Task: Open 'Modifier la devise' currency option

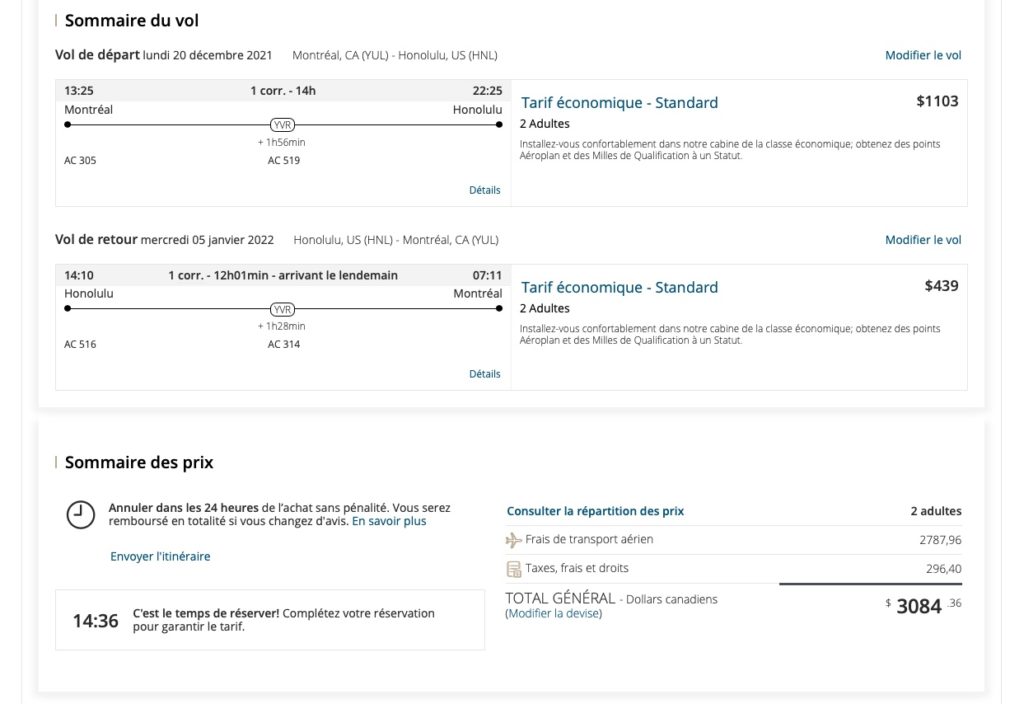Action: pyautogui.click(x=554, y=614)
